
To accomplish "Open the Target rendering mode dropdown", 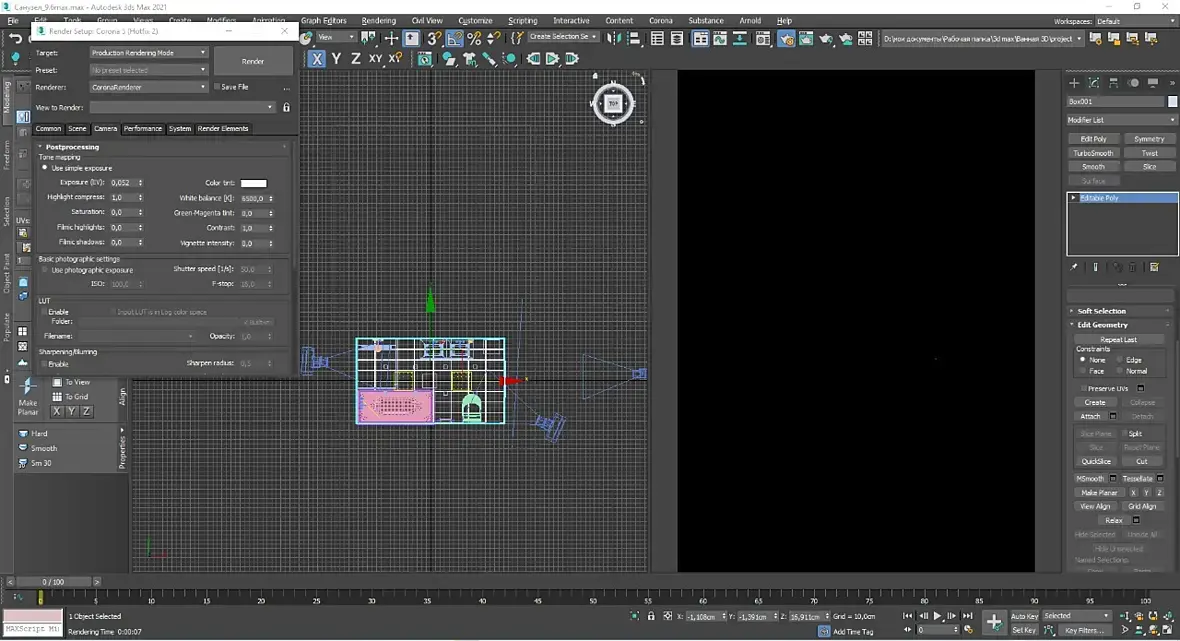I will [148, 53].
